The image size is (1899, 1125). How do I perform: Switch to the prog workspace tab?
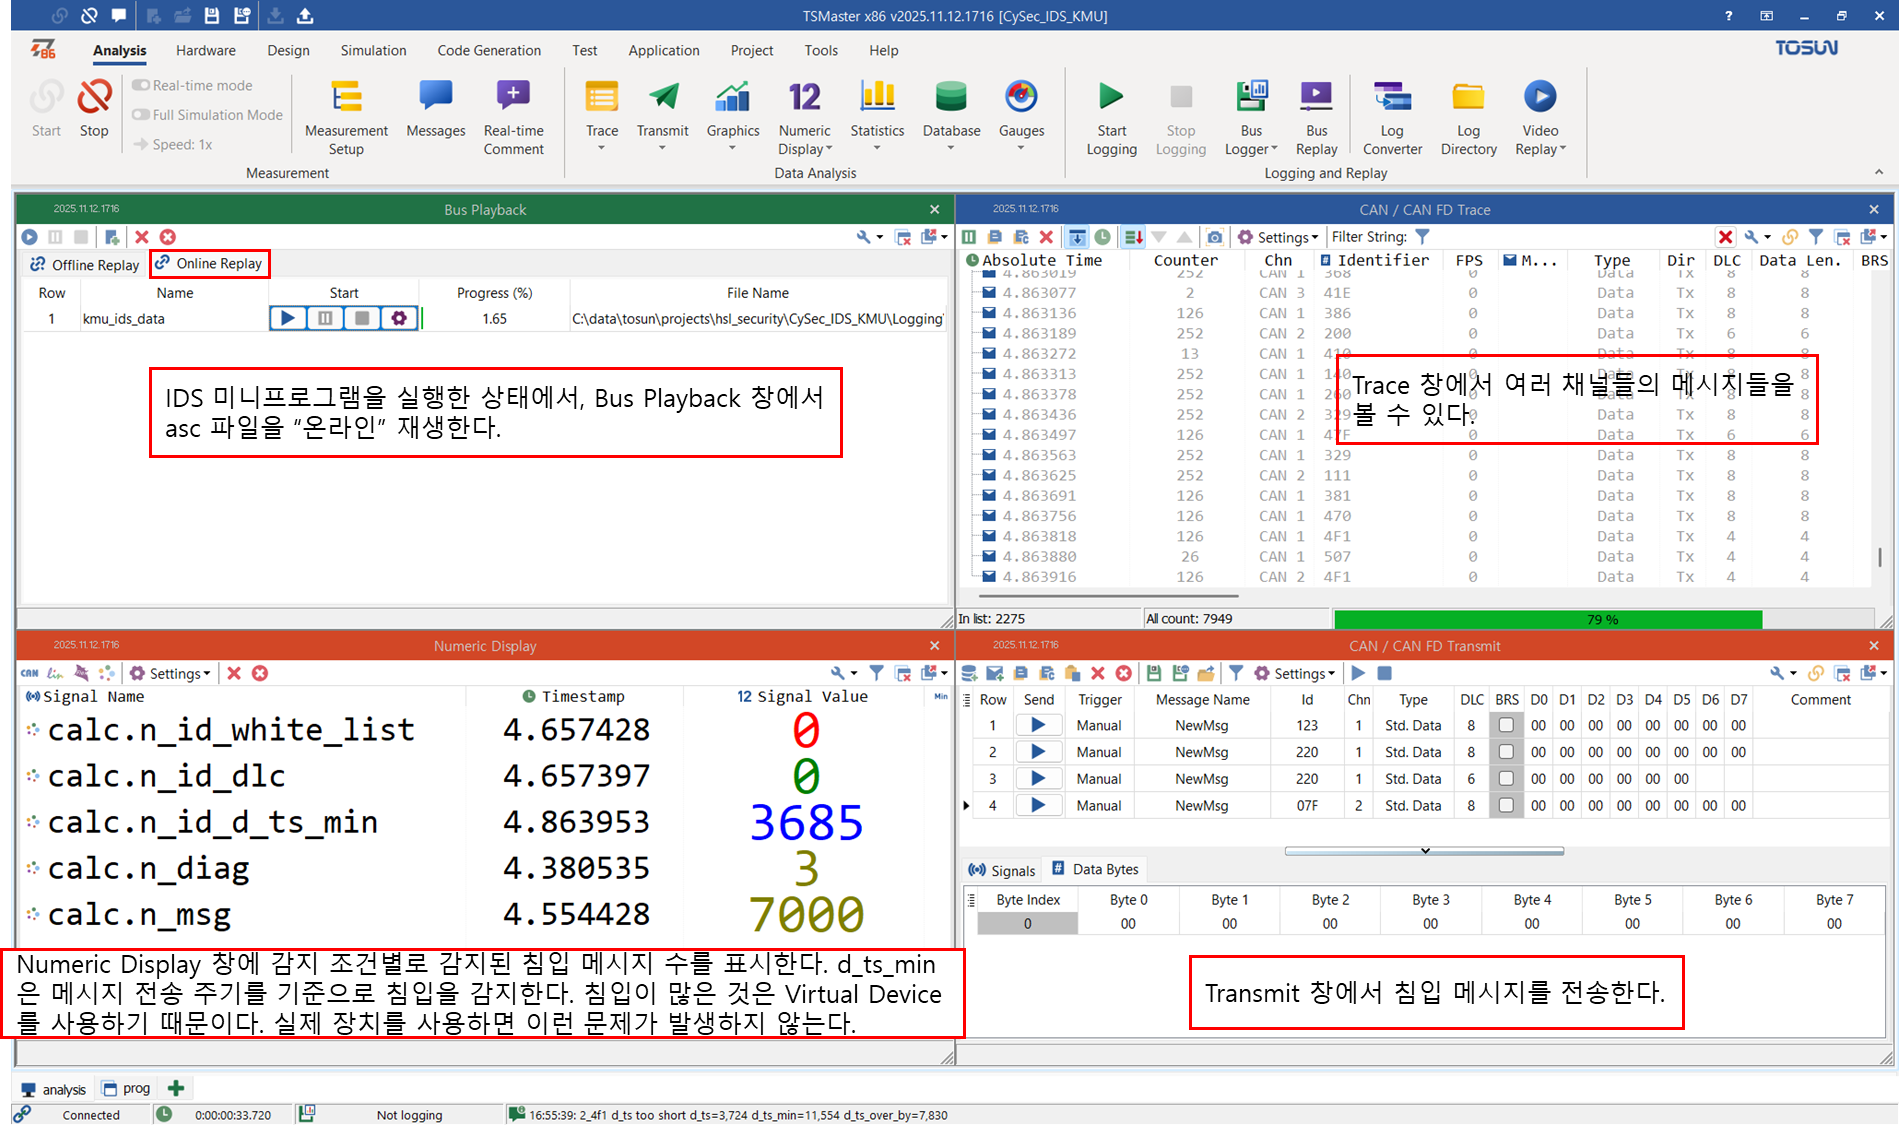126,1089
